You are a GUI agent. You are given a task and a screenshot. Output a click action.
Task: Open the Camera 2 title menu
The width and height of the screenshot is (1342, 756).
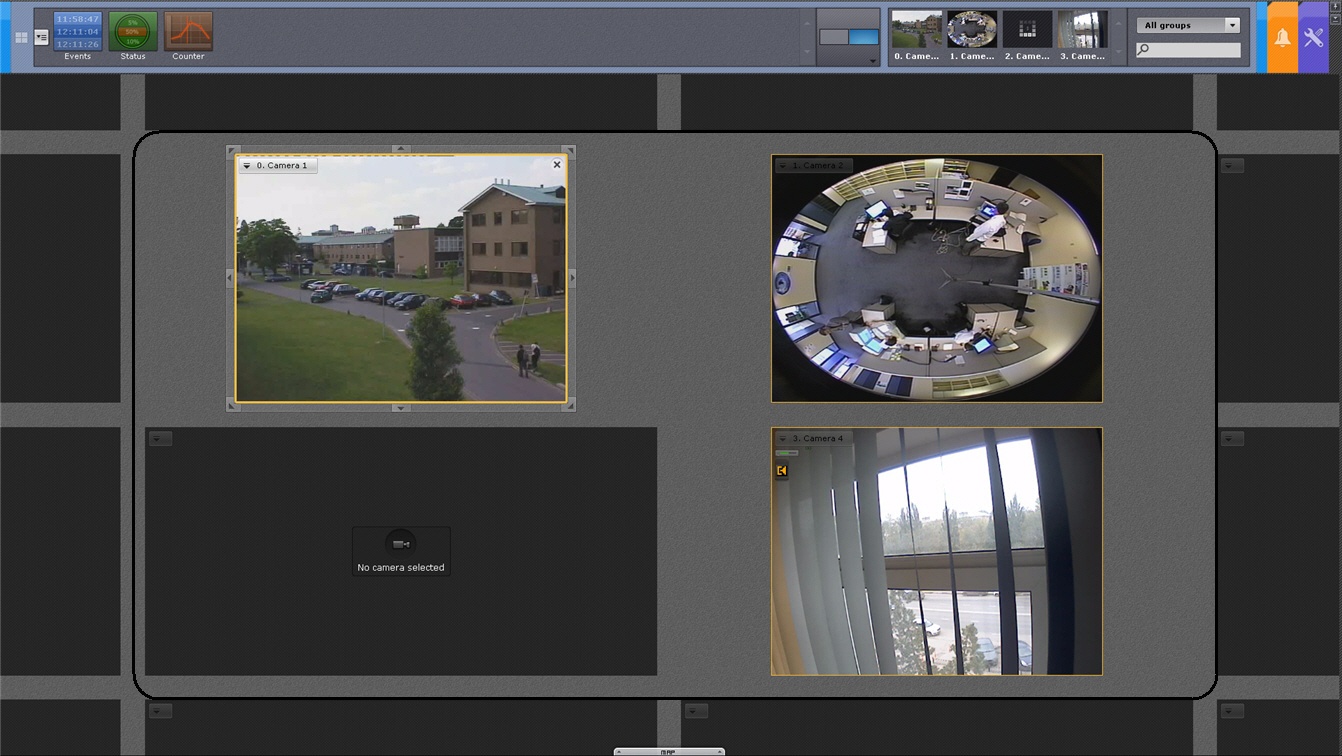pos(783,166)
